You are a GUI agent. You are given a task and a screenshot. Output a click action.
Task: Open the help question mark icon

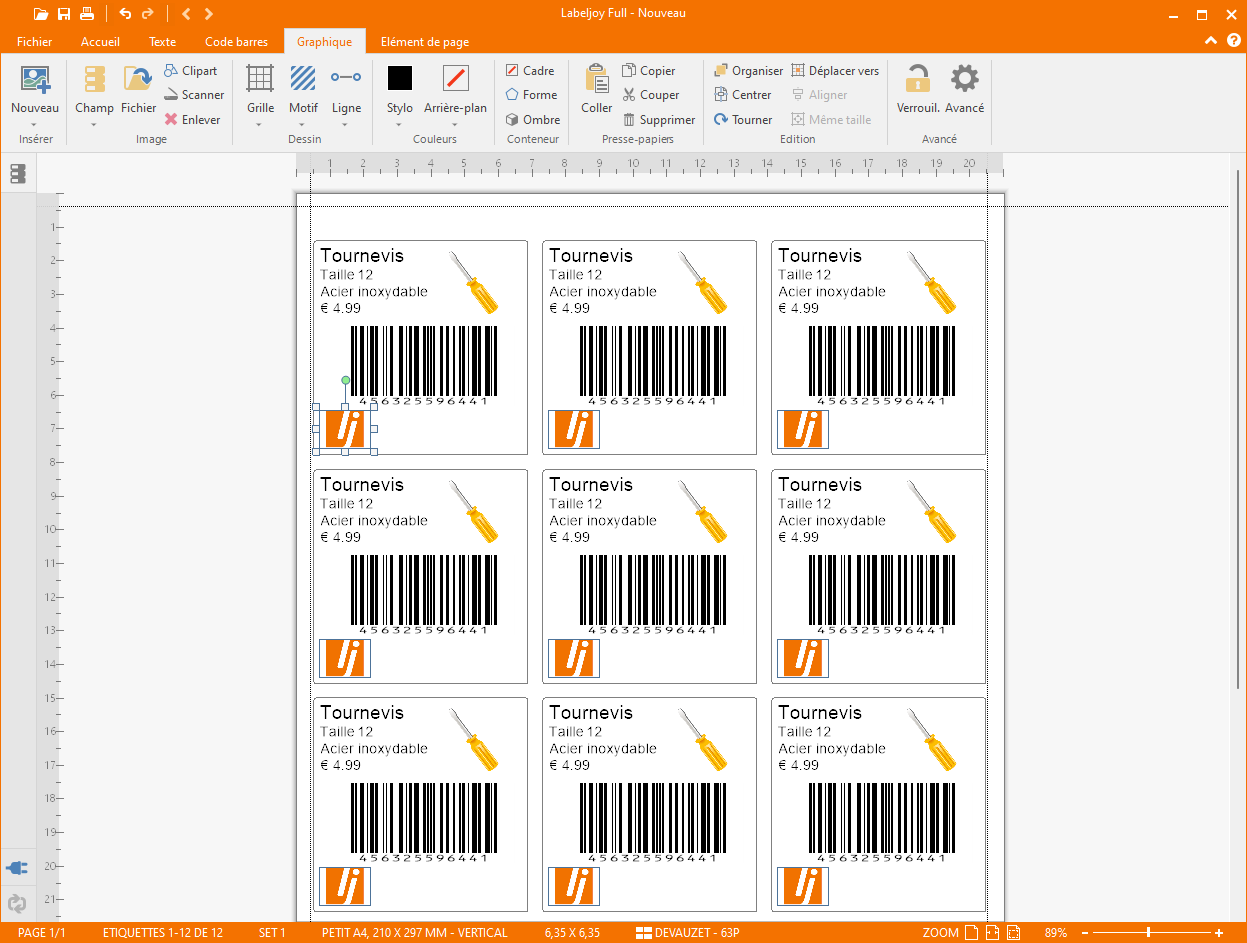(x=1234, y=41)
